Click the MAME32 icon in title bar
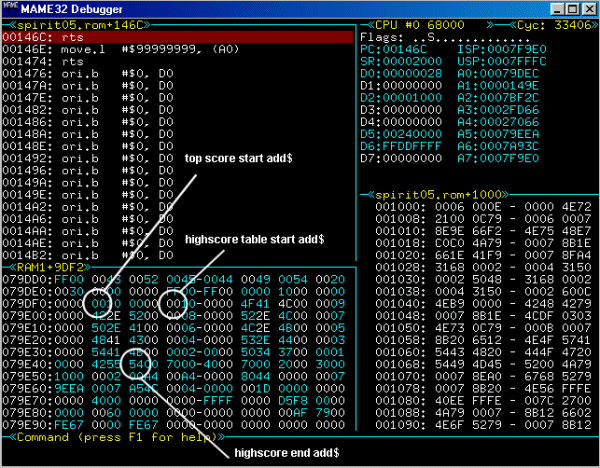Image resolution: width=600 pixels, height=468 pixels. coord(10,9)
